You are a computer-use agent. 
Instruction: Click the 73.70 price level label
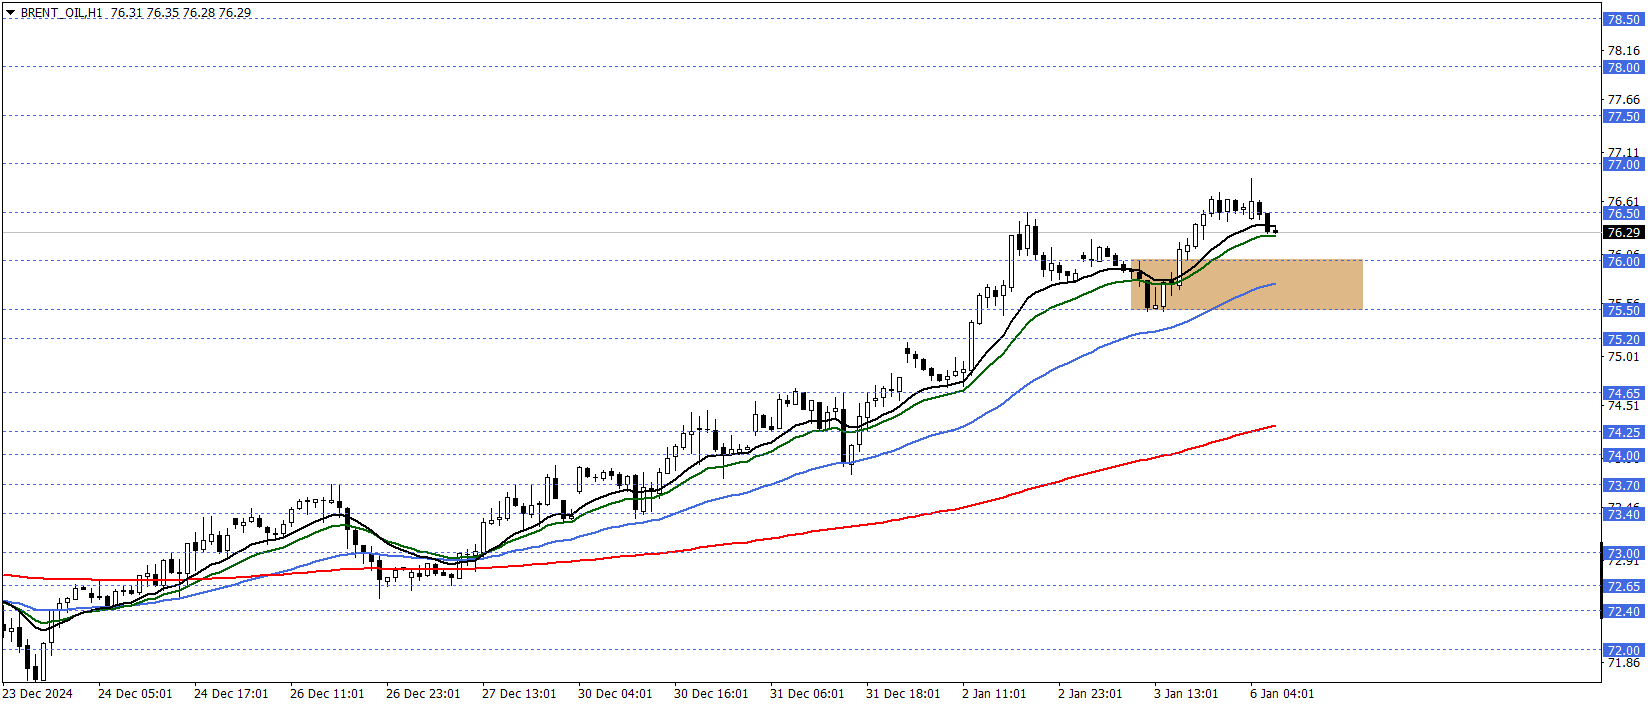point(1623,485)
